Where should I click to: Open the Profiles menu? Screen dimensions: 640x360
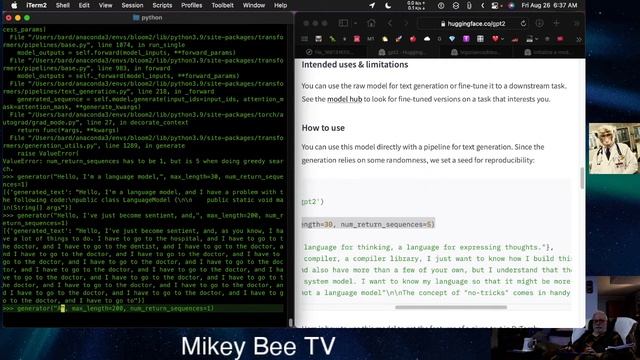tap(191, 5)
